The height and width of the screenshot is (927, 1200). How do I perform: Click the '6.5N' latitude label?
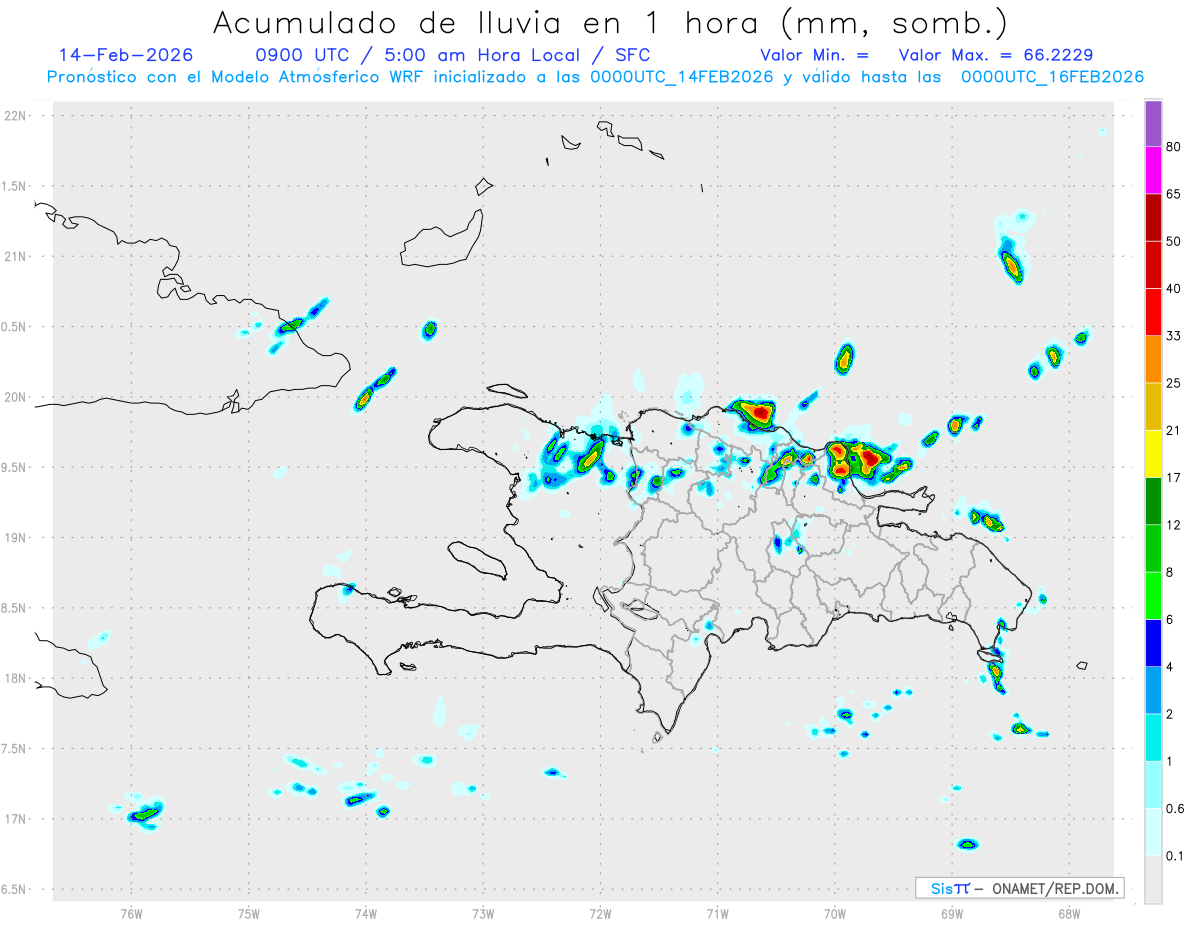click(x=15, y=890)
